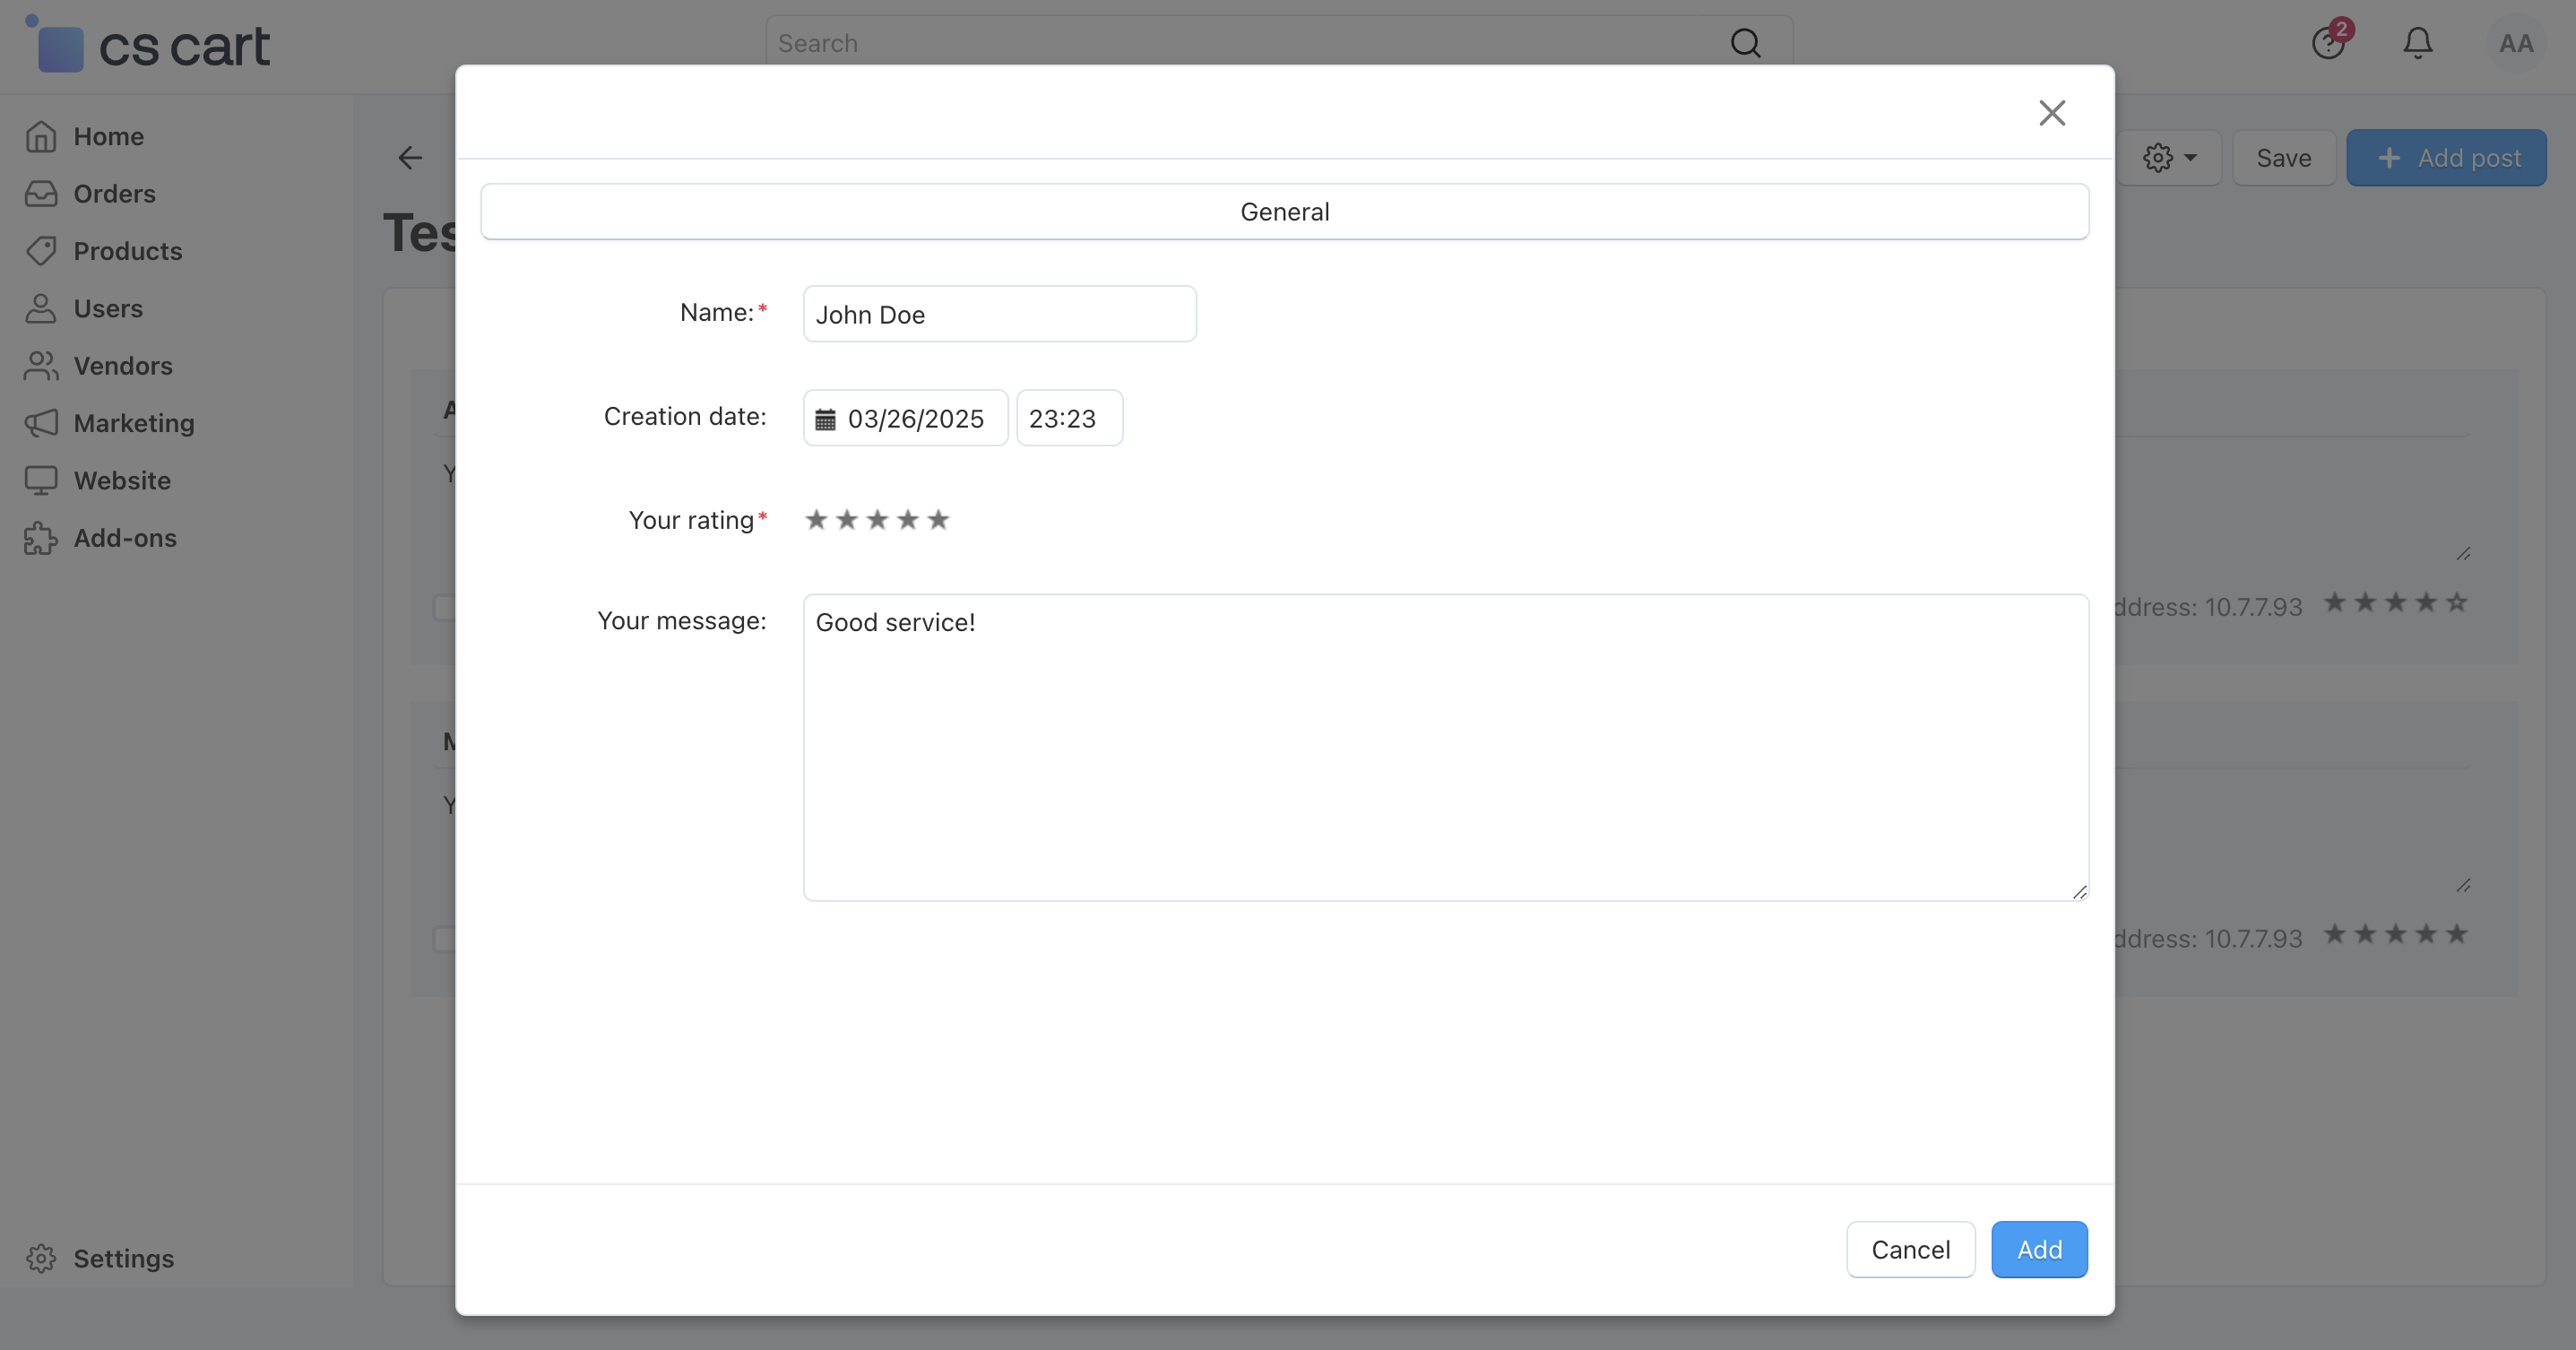Click the Add post button

pos(2446,158)
